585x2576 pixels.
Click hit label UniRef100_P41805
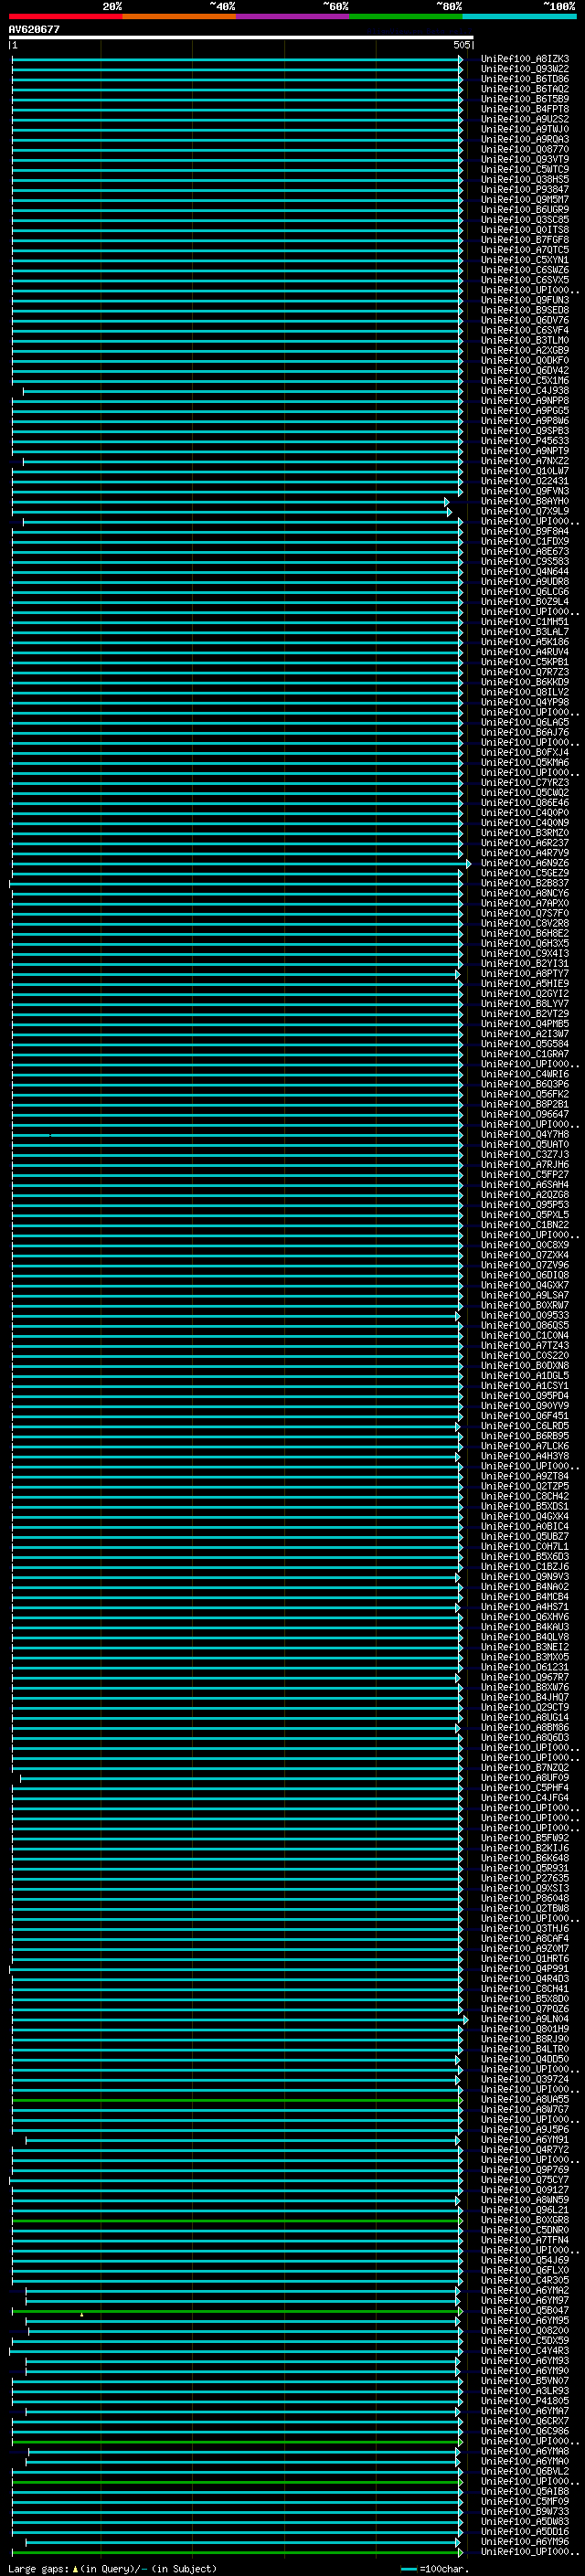(524, 2402)
